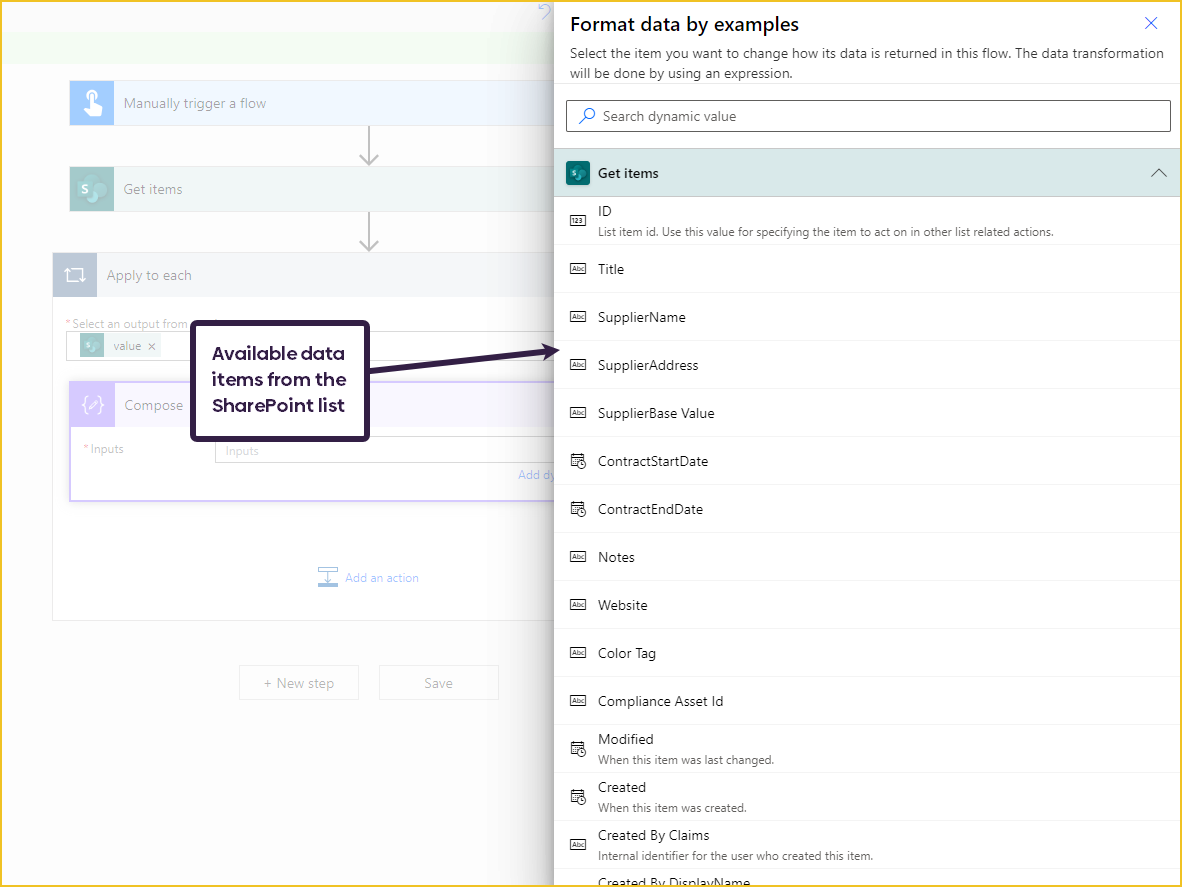Click the ContractEndDate calendar icon
Screen dimensions: 1182x887
click(578, 509)
